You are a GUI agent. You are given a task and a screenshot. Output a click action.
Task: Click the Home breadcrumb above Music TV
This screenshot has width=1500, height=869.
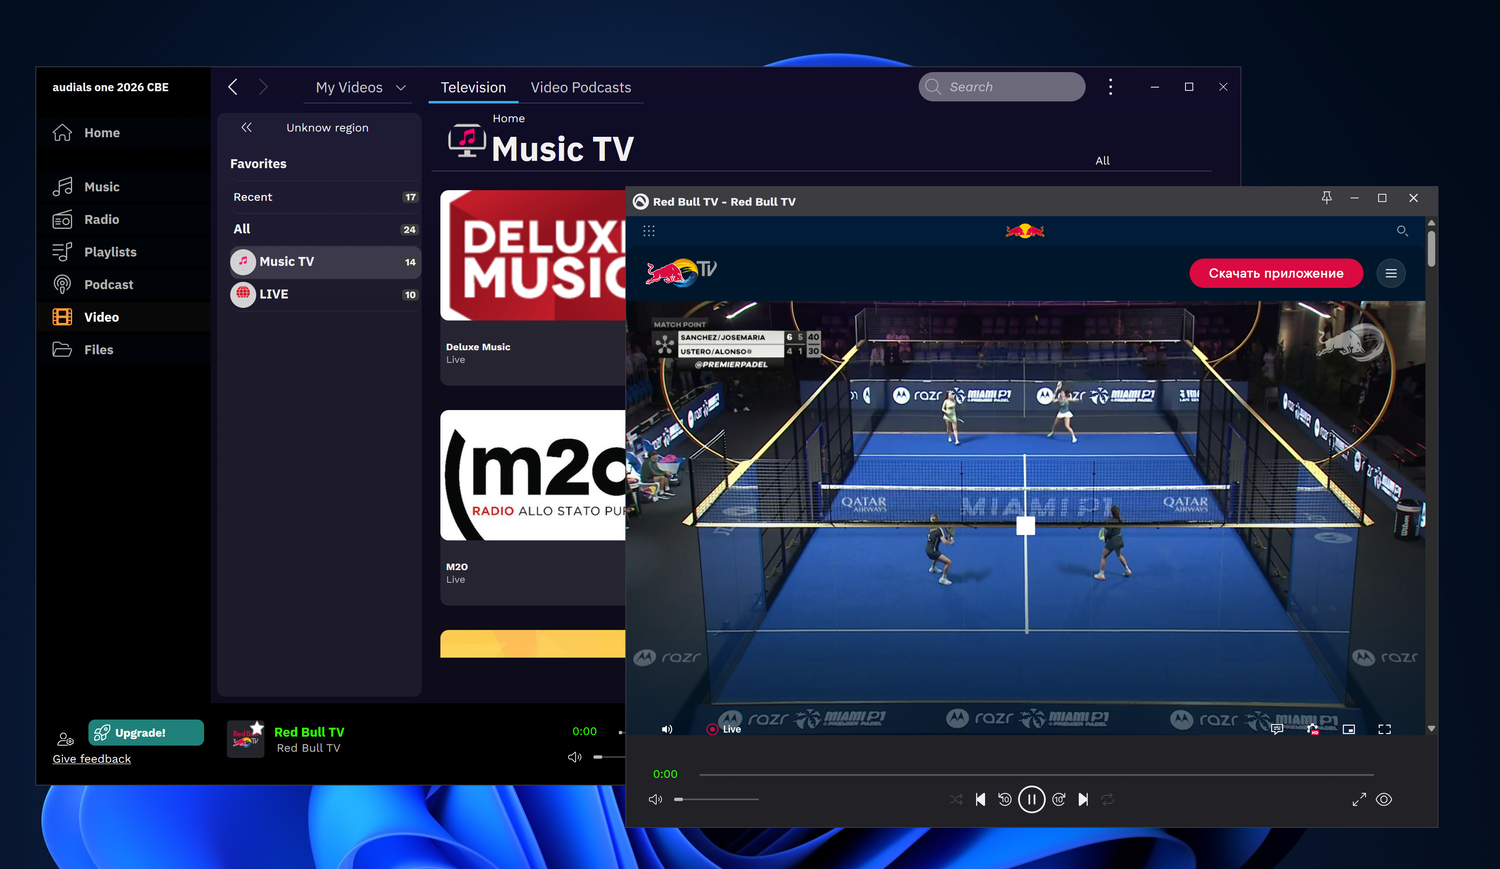508,119
